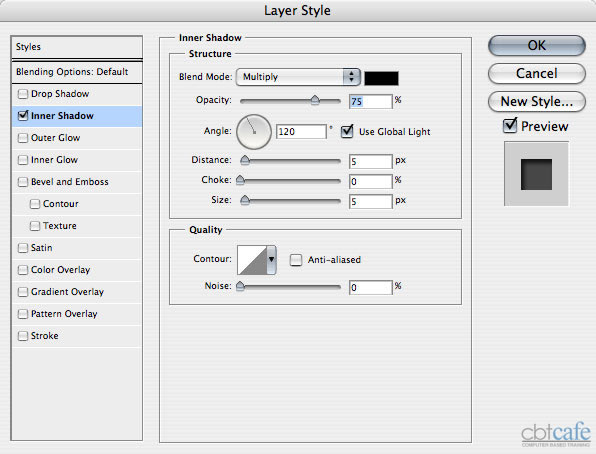Click the Noise value field
This screenshot has height=454, width=596.
tap(371, 287)
